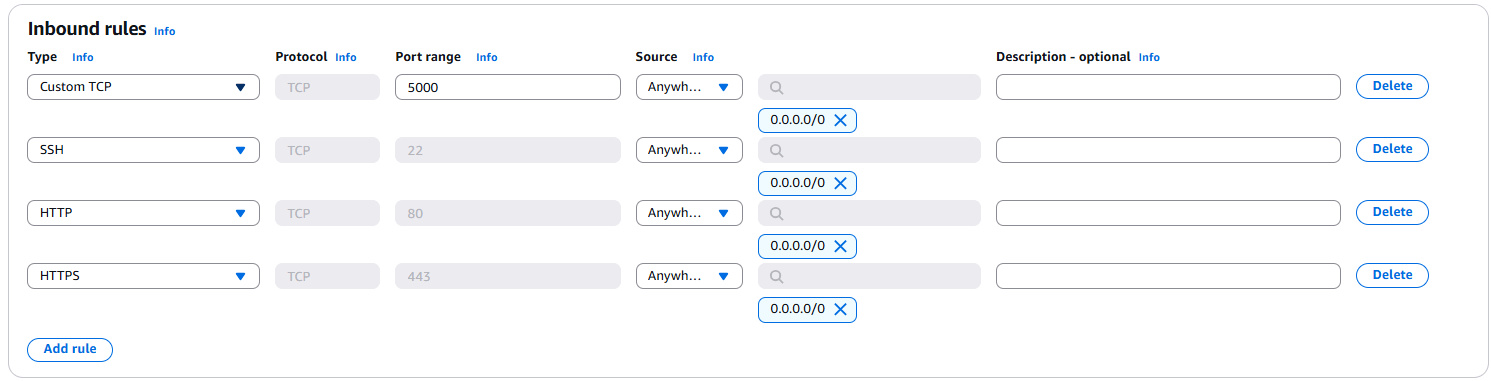This screenshot has width=1491, height=381.
Task: Open Info link next to Protocol
Action: click(x=346, y=57)
